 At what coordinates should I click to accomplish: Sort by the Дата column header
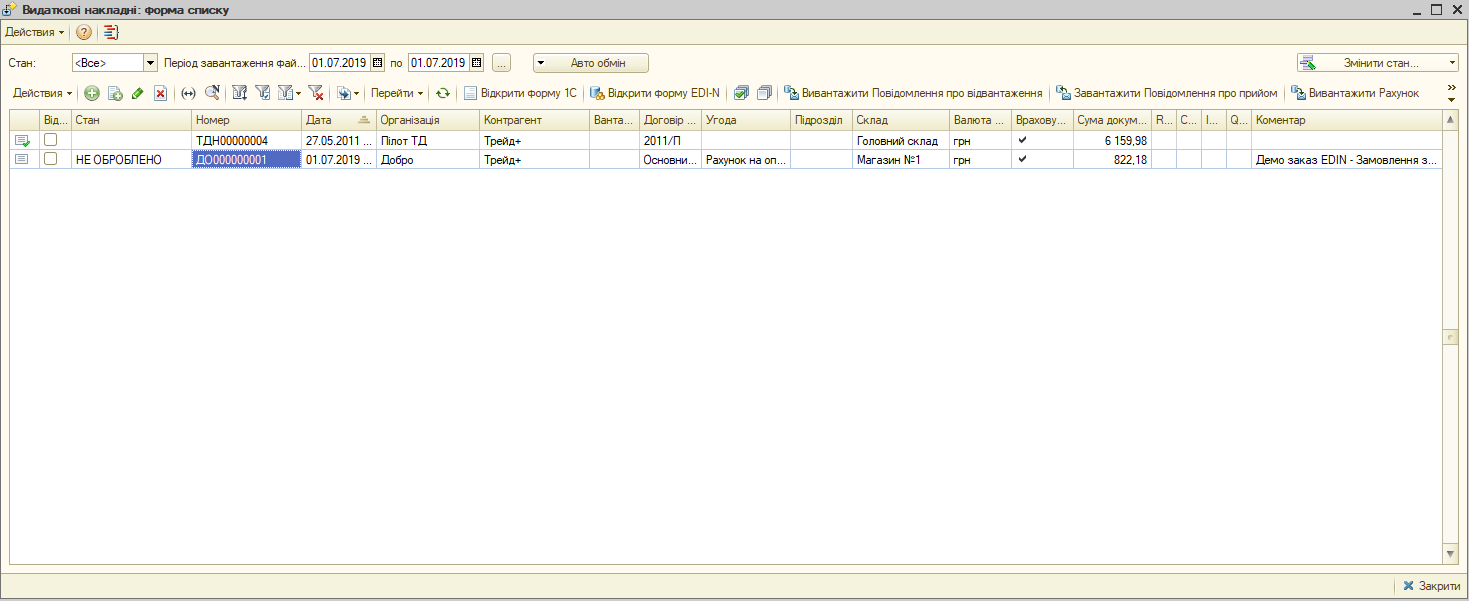click(338, 120)
